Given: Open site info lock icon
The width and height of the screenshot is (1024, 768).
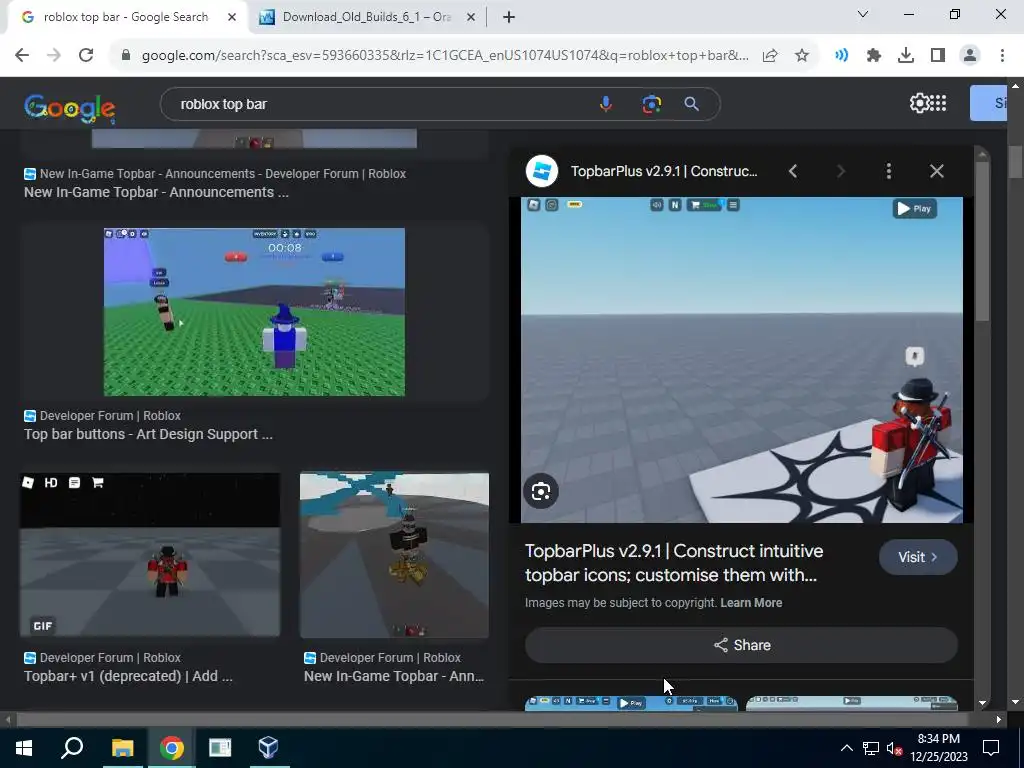Looking at the screenshot, I should 126,56.
